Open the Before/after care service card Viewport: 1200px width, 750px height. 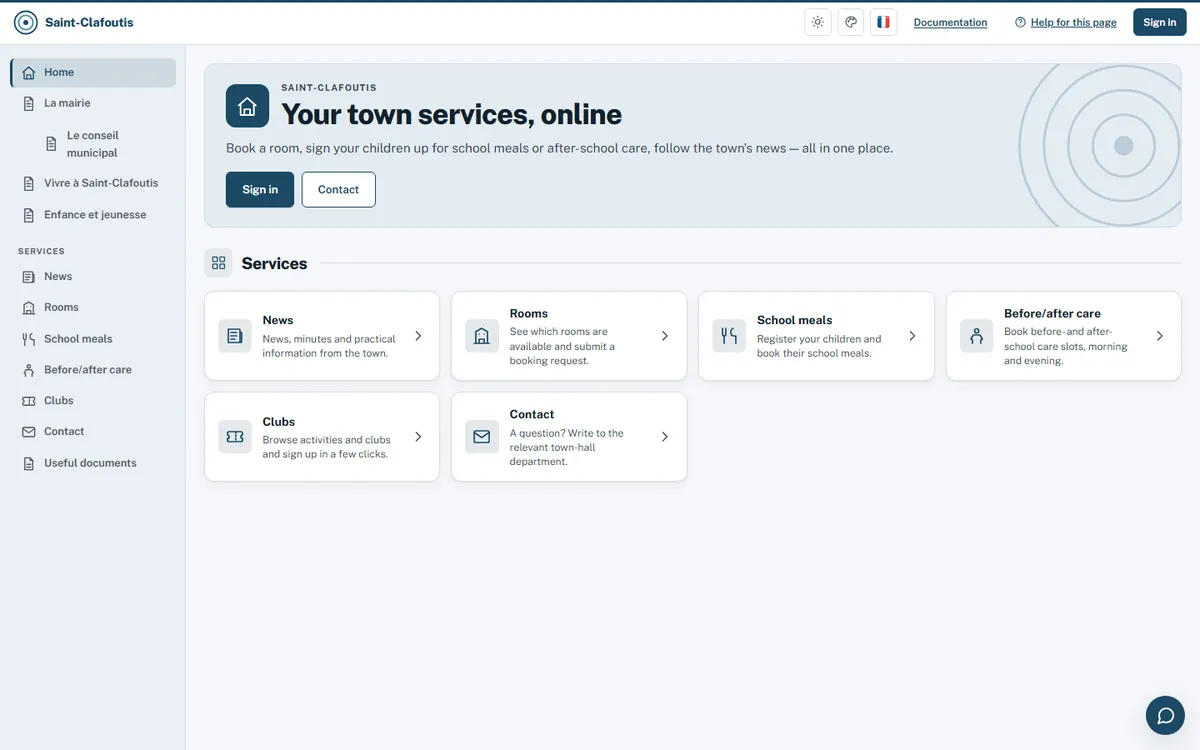[x=1064, y=336]
